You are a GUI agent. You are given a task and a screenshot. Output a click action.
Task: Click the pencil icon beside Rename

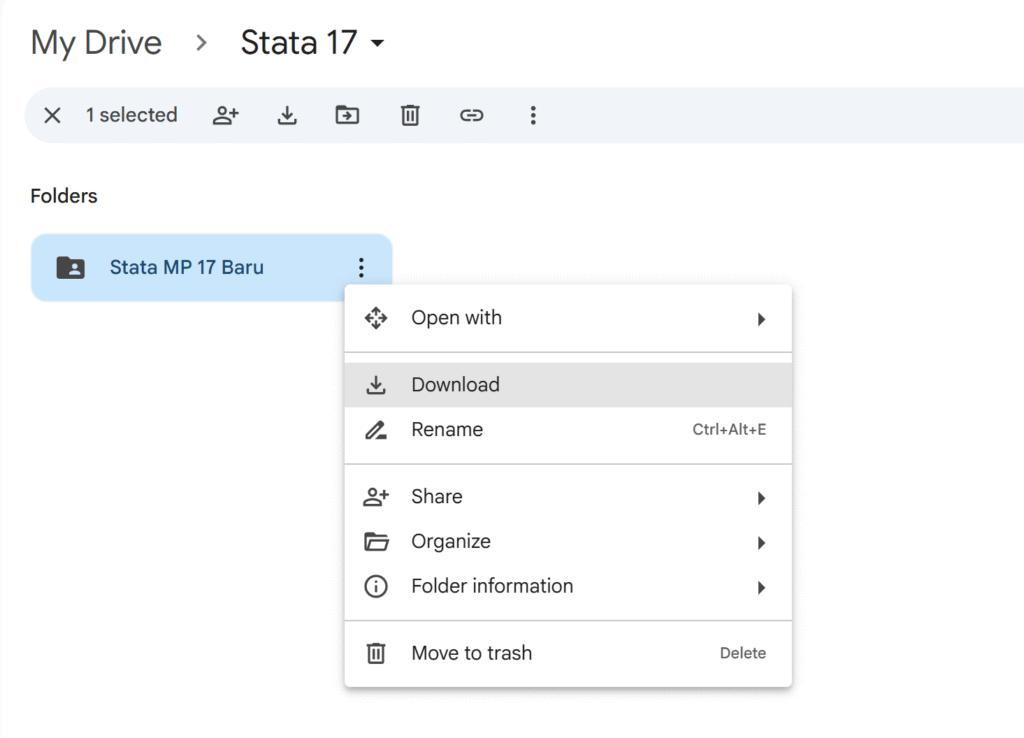(376, 430)
